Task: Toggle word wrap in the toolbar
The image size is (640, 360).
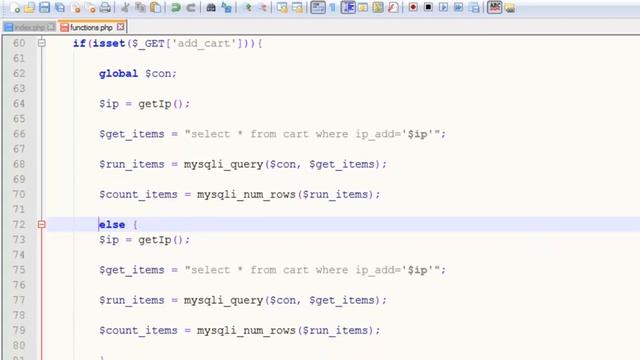Action: point(318,7)
